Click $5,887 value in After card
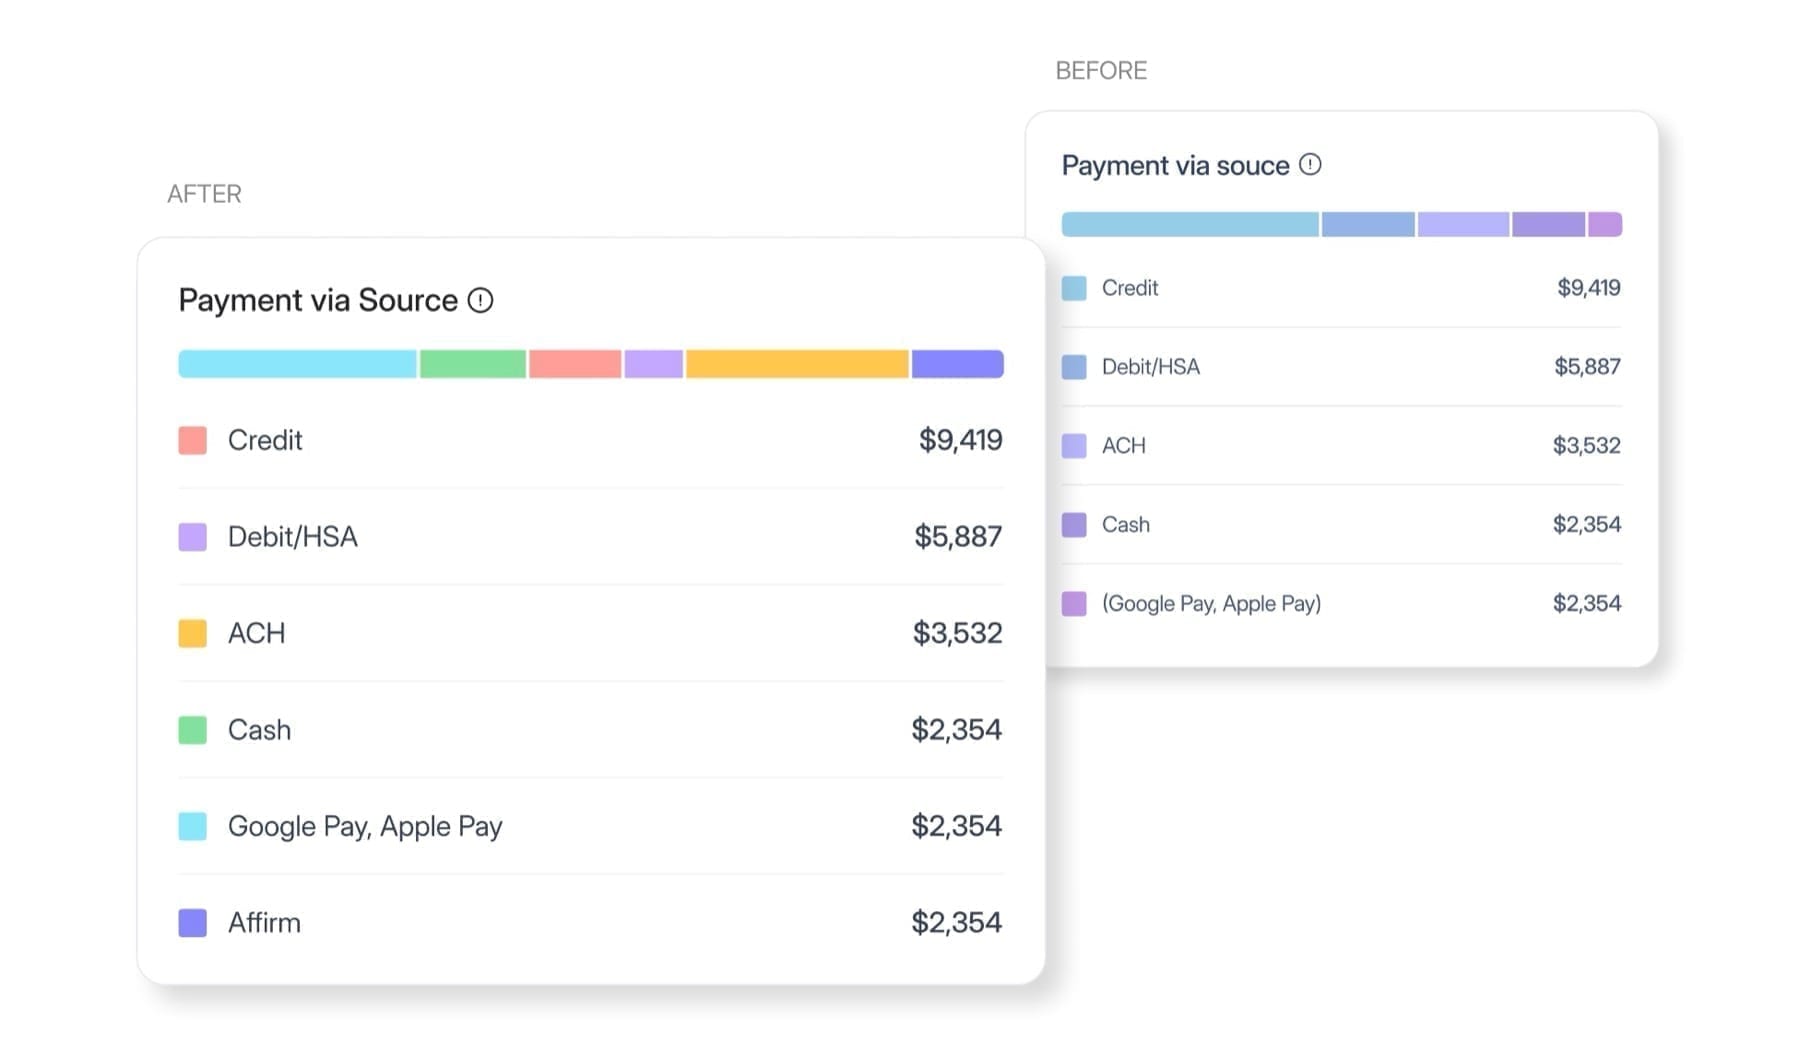The image size is (1800, 1056). [x=958, y=537]
